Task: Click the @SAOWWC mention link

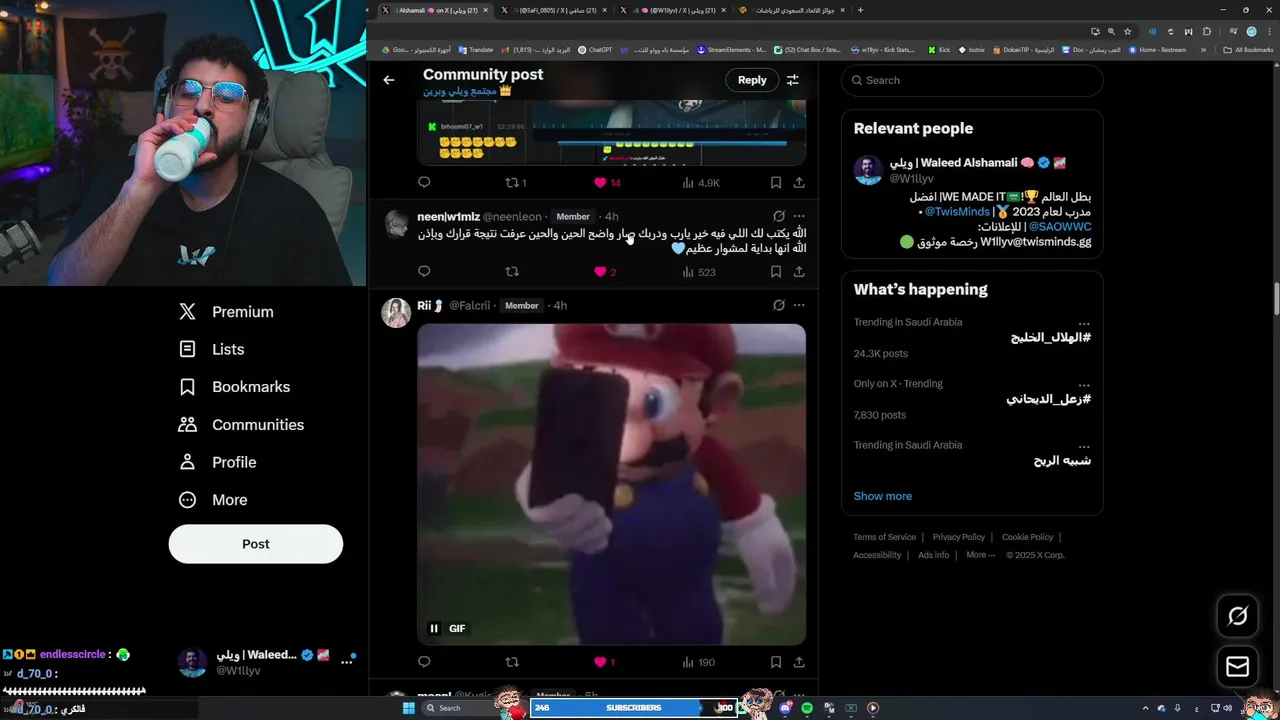Action: pyautogui.click(x=1060, y=227)
